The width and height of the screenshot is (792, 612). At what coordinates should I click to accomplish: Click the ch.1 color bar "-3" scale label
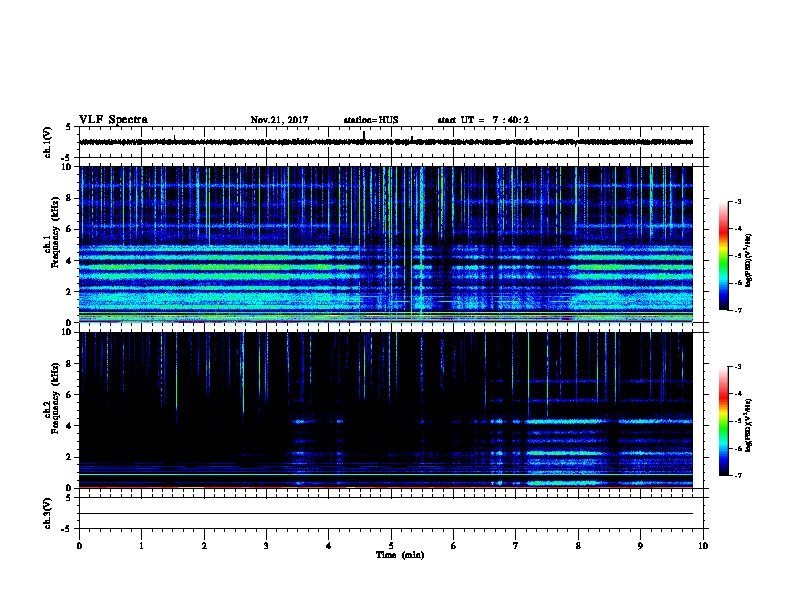[x=738, y=202]
